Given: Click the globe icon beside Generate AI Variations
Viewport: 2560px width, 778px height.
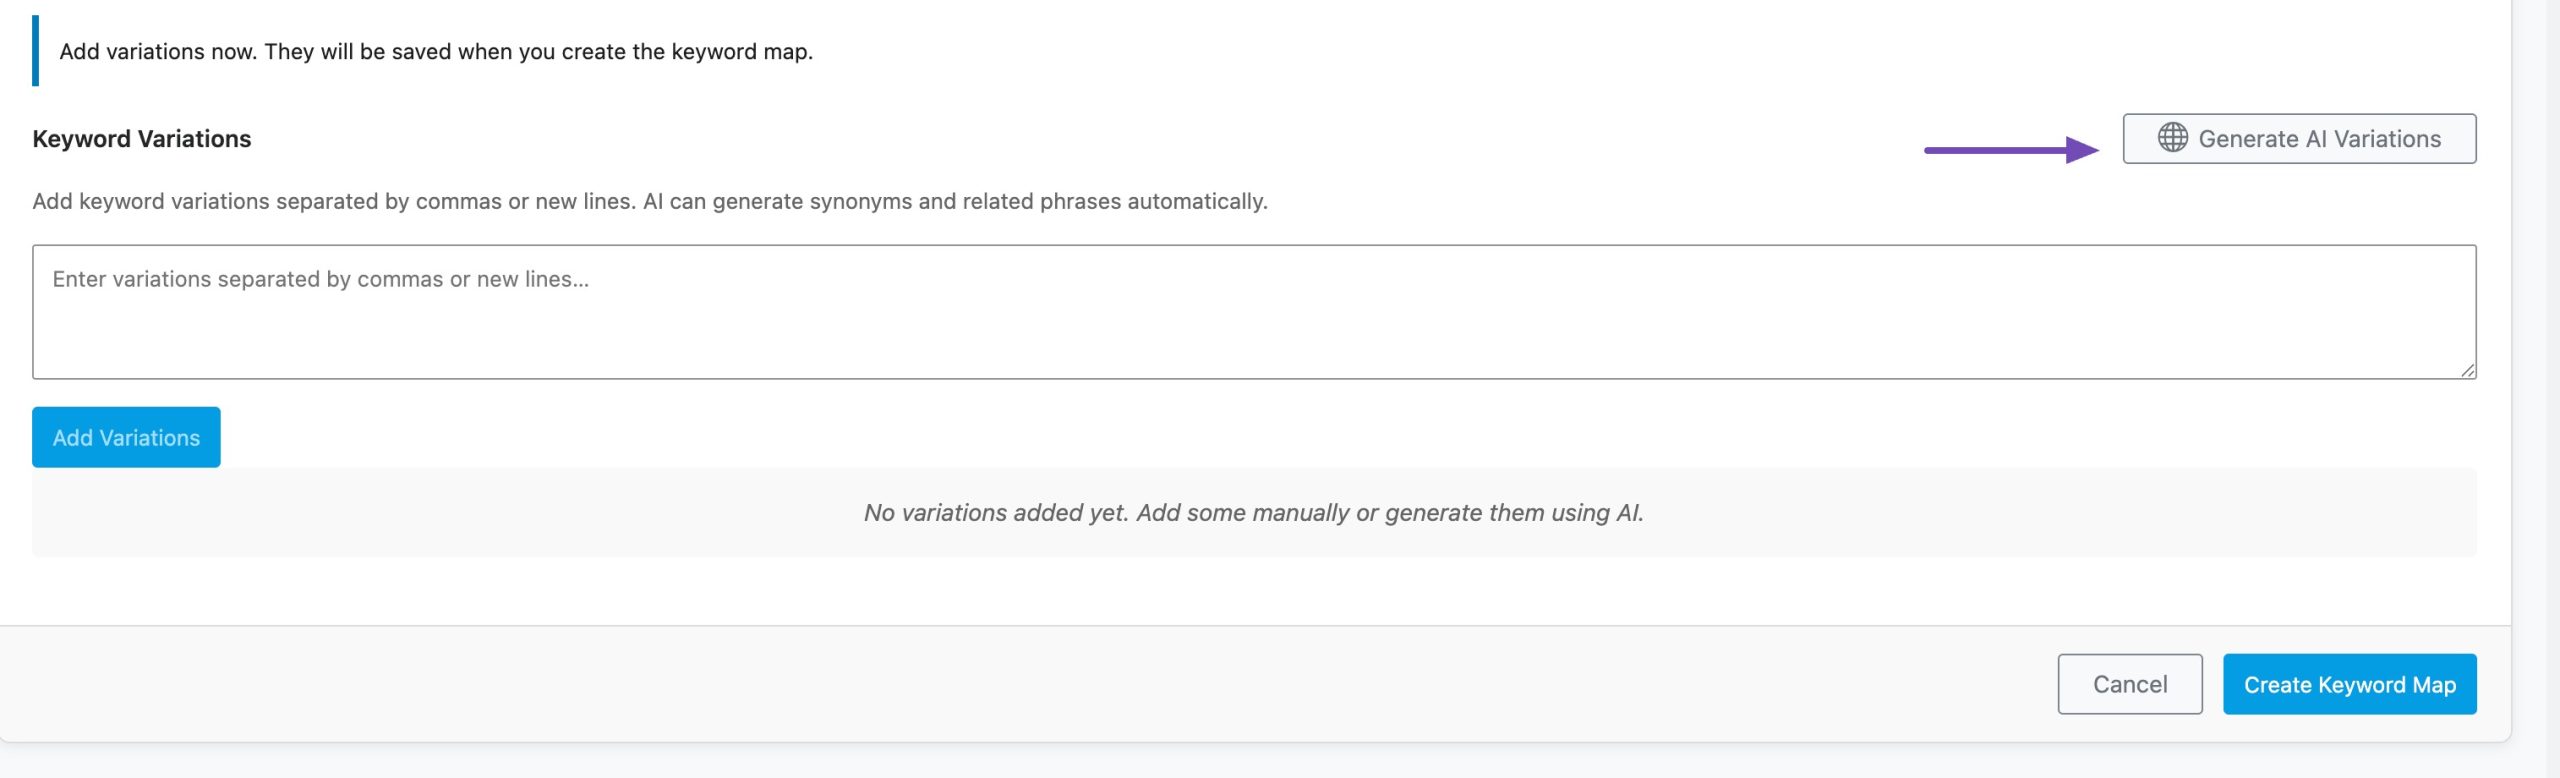Looking at the screenshot, I should pos(2172,138).
